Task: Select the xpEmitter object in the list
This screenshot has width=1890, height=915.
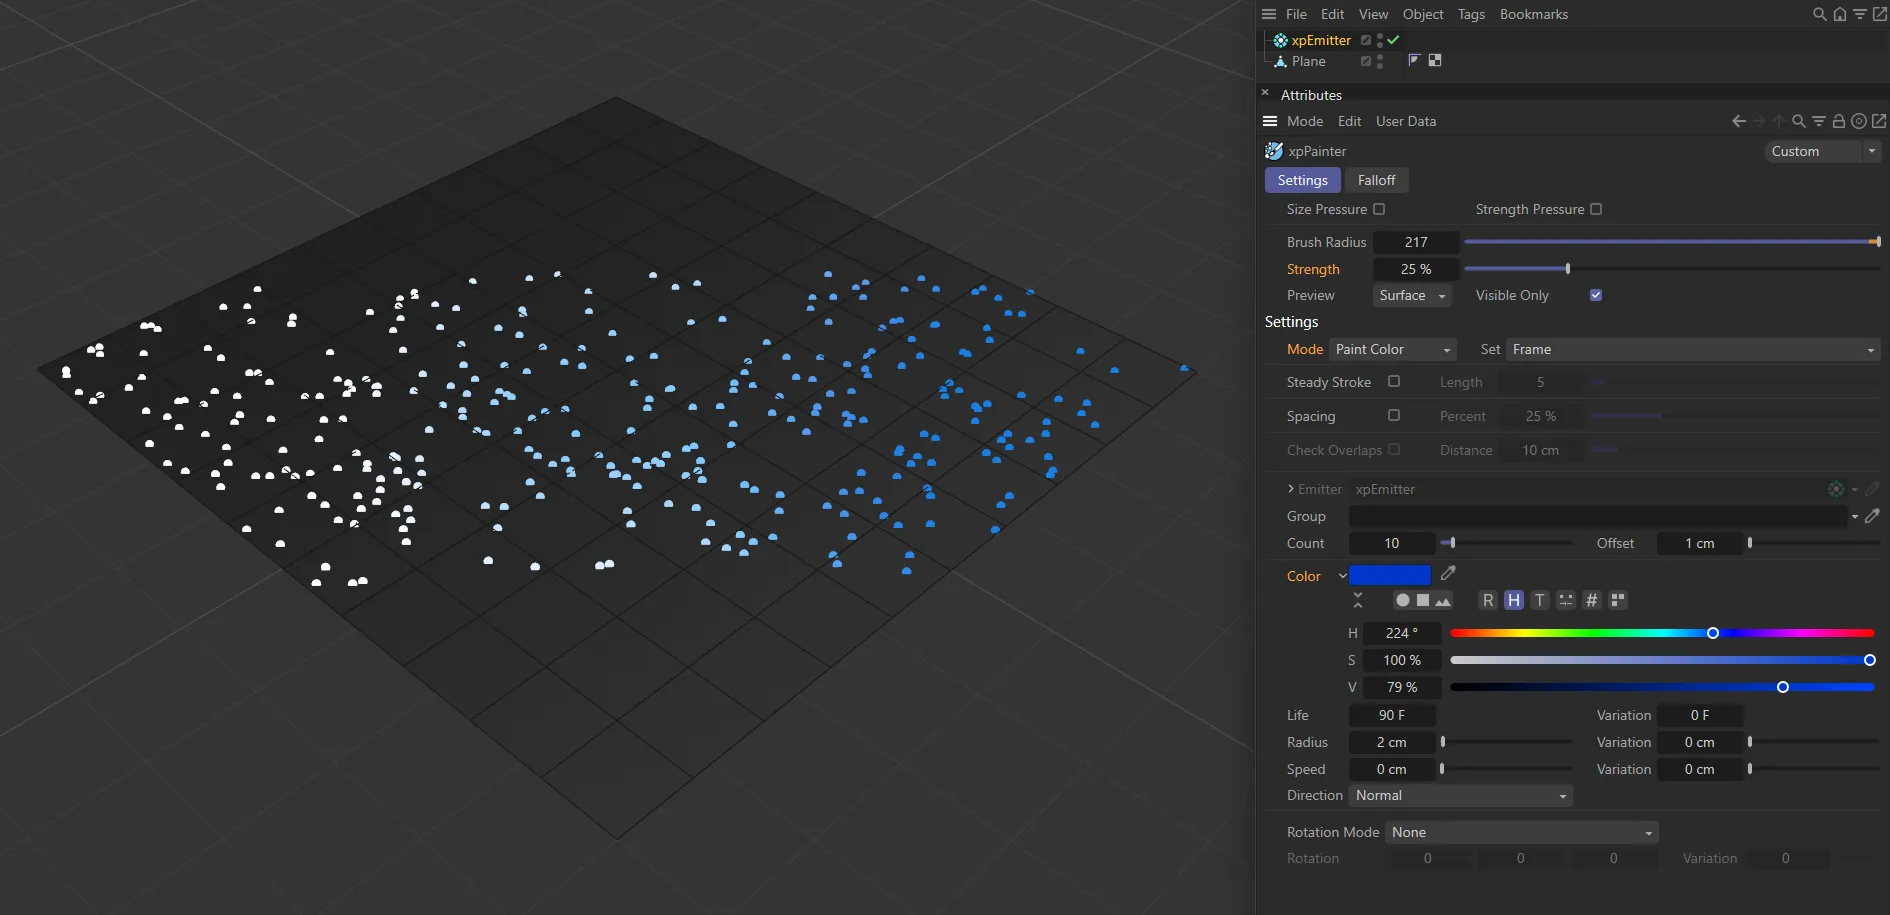Action: [x=1320, y=40]
